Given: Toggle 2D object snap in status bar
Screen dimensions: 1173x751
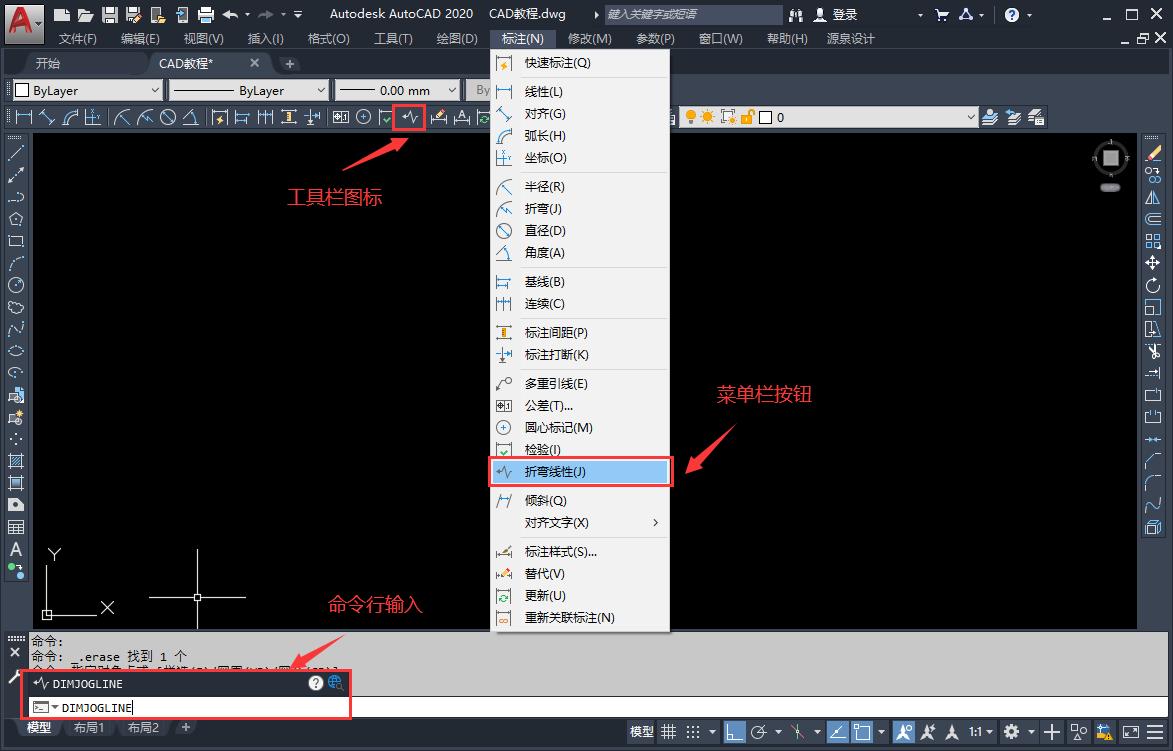Looking at the screenshot, I should tap(863, 732).
